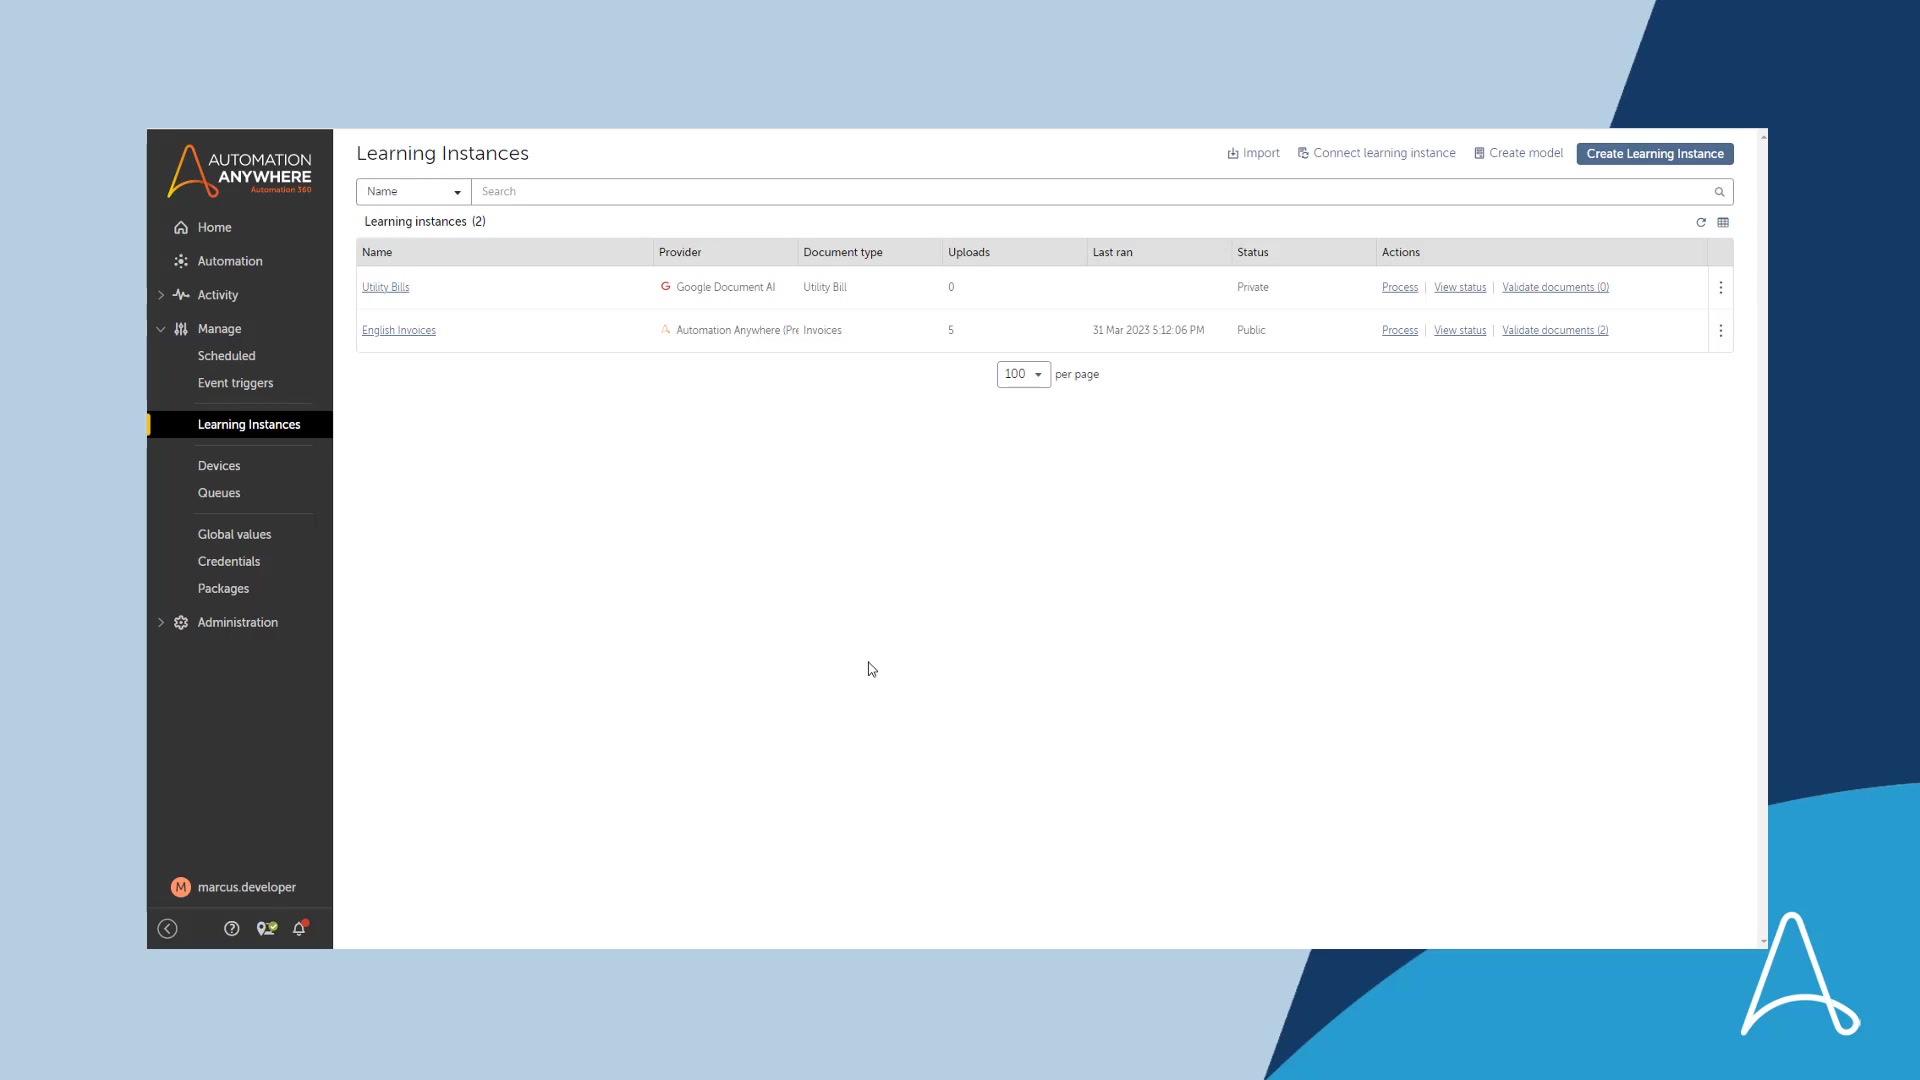Click the Home house icon
The width and height of the screenshot is (1920, 1080).
(x=181, y=228)
